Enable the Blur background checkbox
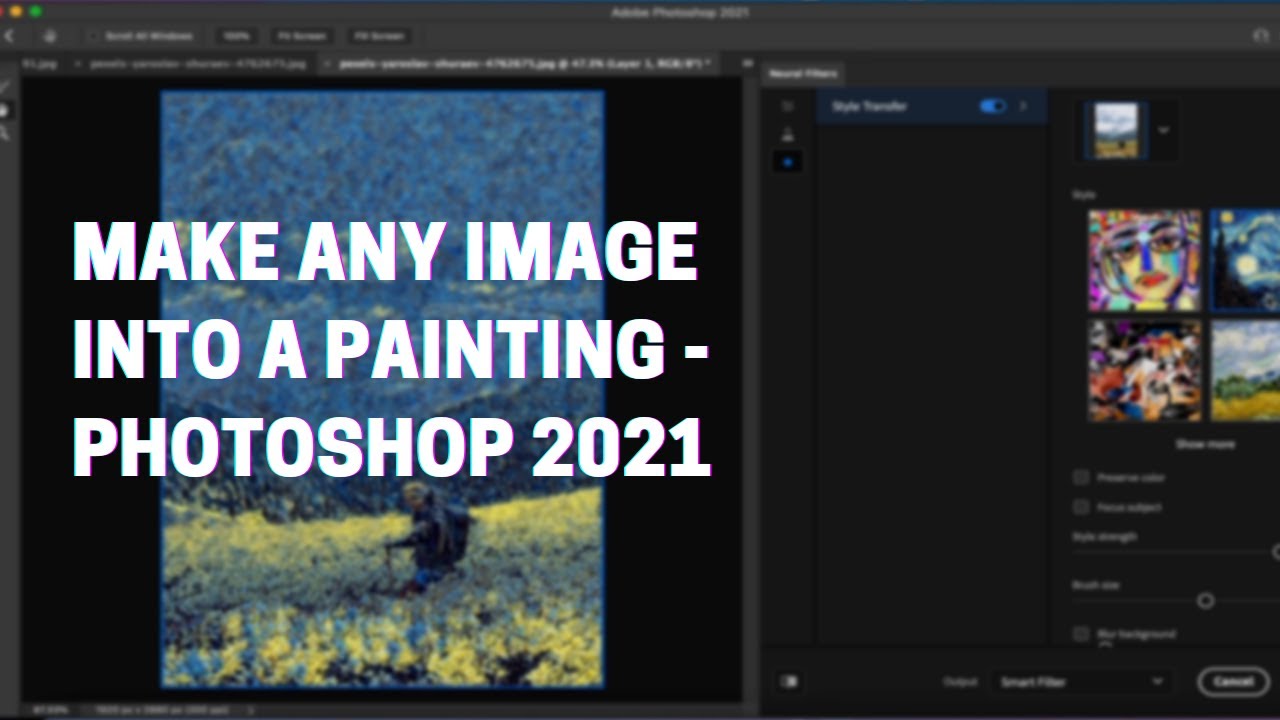The height and width of the screenshot is (720, 1280). tap(1080, 634)
